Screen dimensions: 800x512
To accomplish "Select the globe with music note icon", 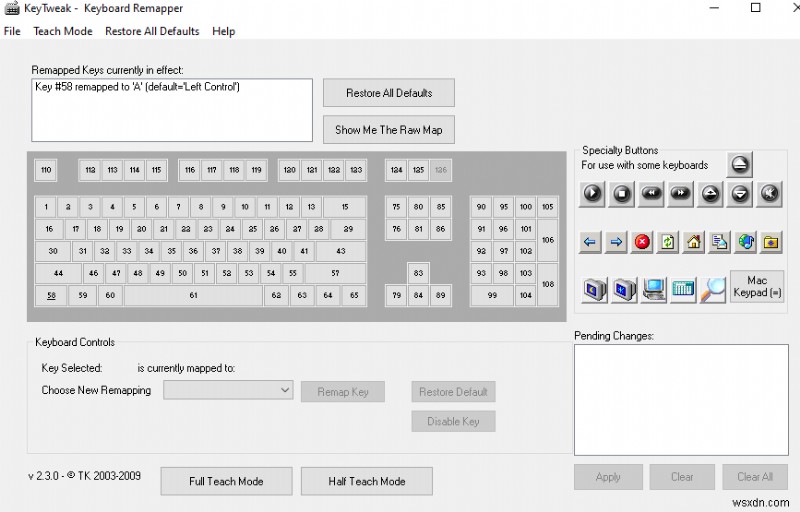I will point(746,242).
